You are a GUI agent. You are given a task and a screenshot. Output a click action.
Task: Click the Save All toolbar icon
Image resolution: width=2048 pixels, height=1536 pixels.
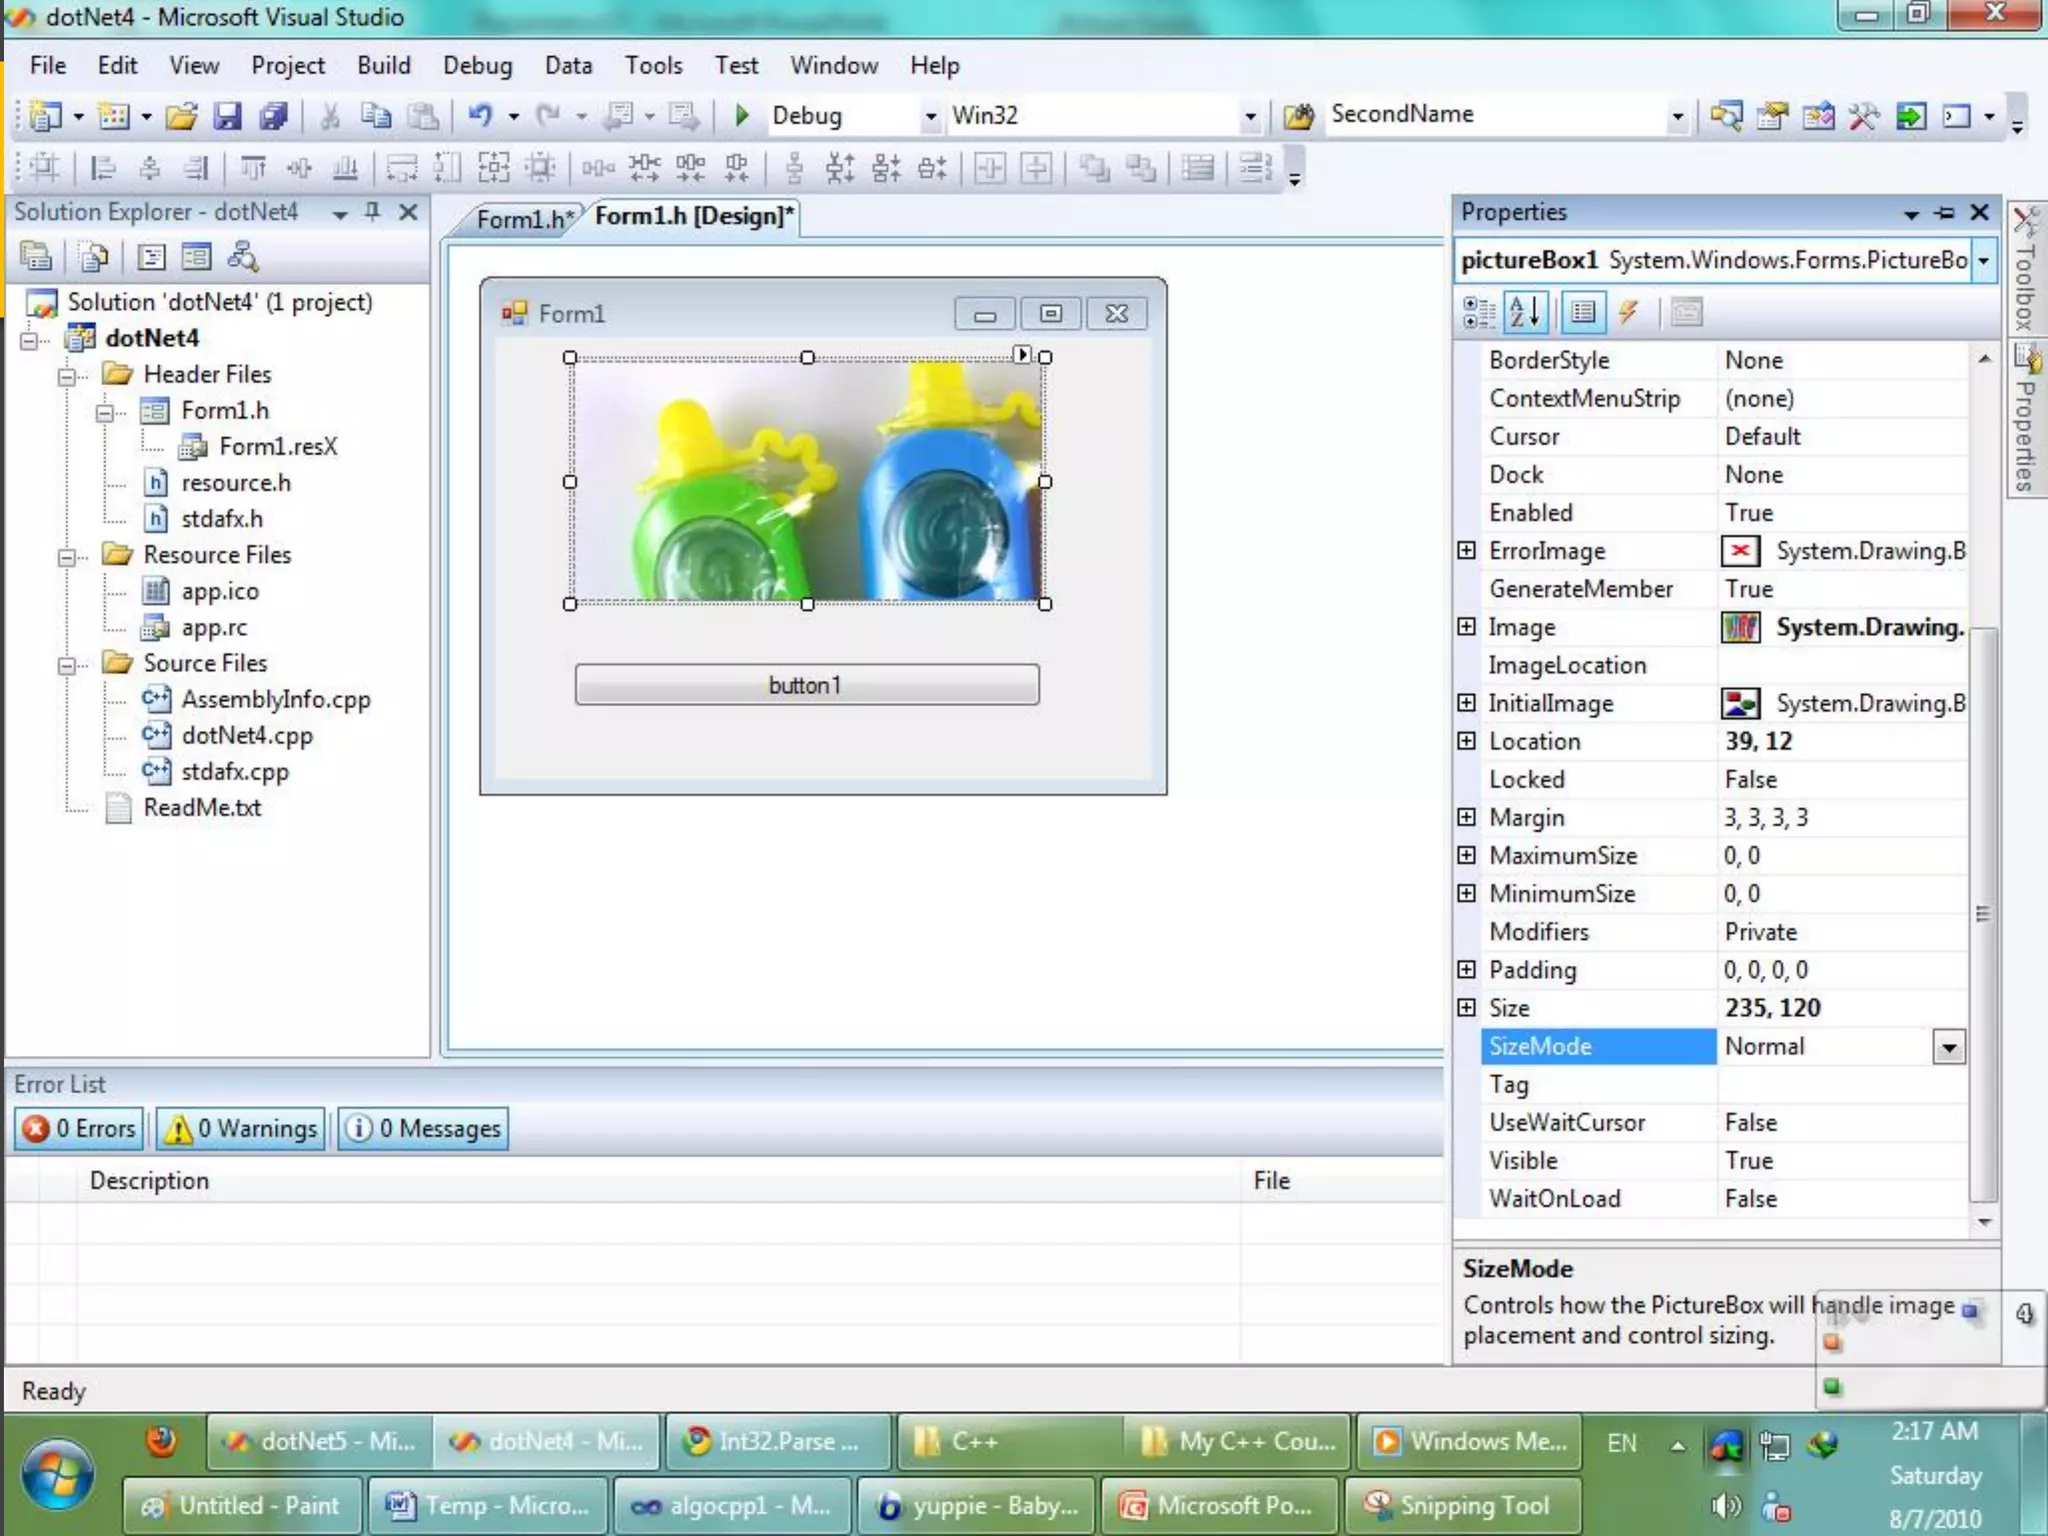point(273,116)
